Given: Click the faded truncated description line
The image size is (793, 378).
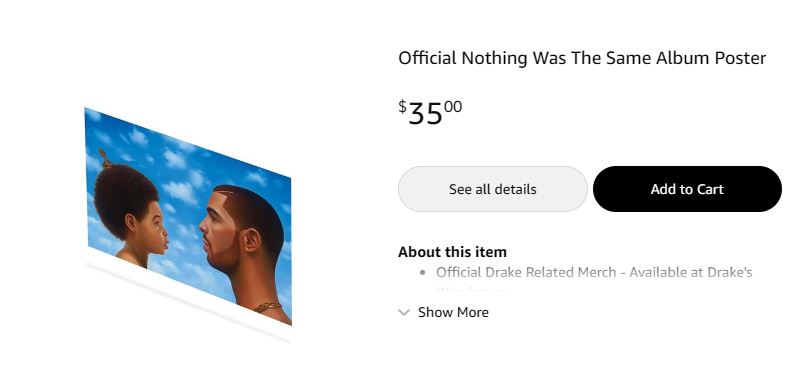Looking at the screenshot, I should [470, 290].
